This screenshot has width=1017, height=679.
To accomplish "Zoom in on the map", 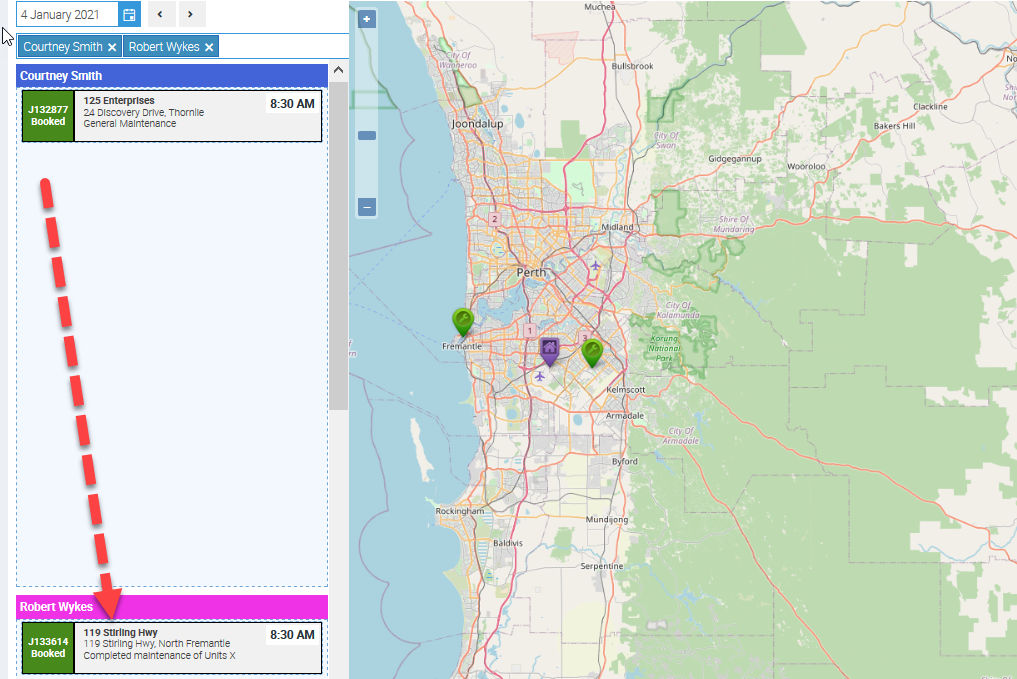I will coord(367,19).
